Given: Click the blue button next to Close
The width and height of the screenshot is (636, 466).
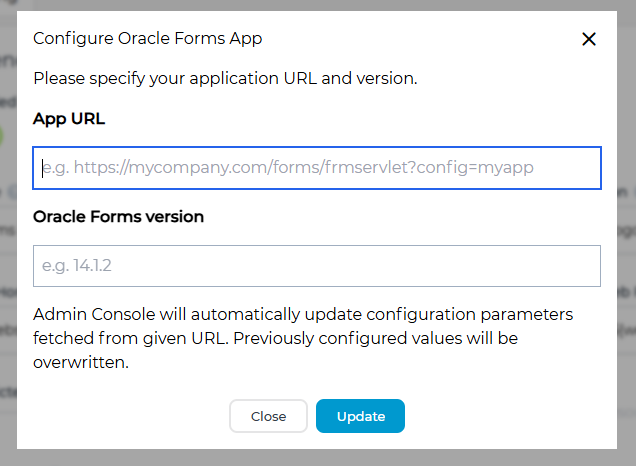Looking at the screenshot, I should [360, 416].
